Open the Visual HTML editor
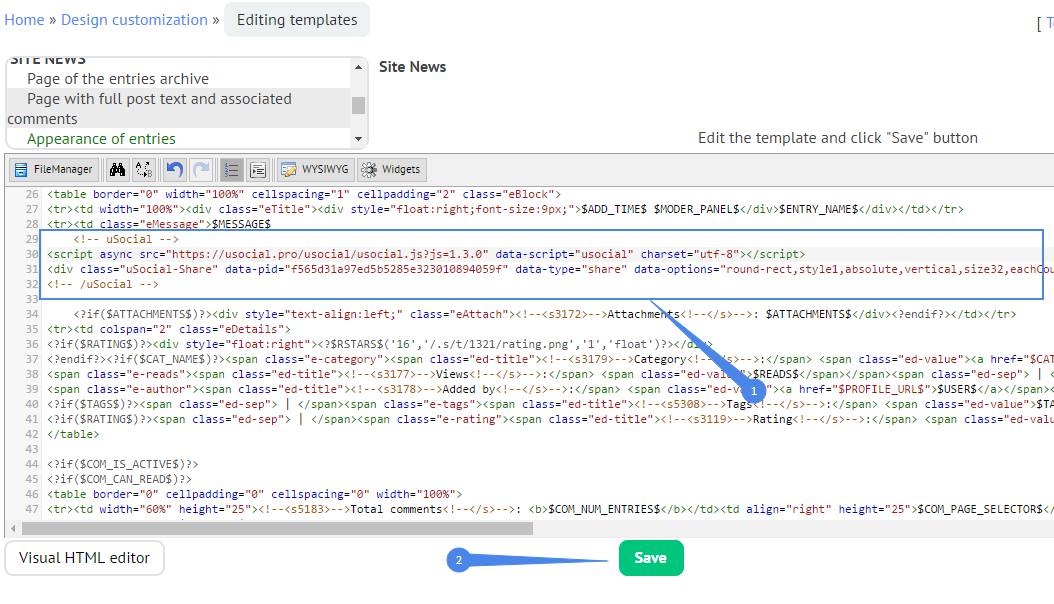 (x=85, y=558)
